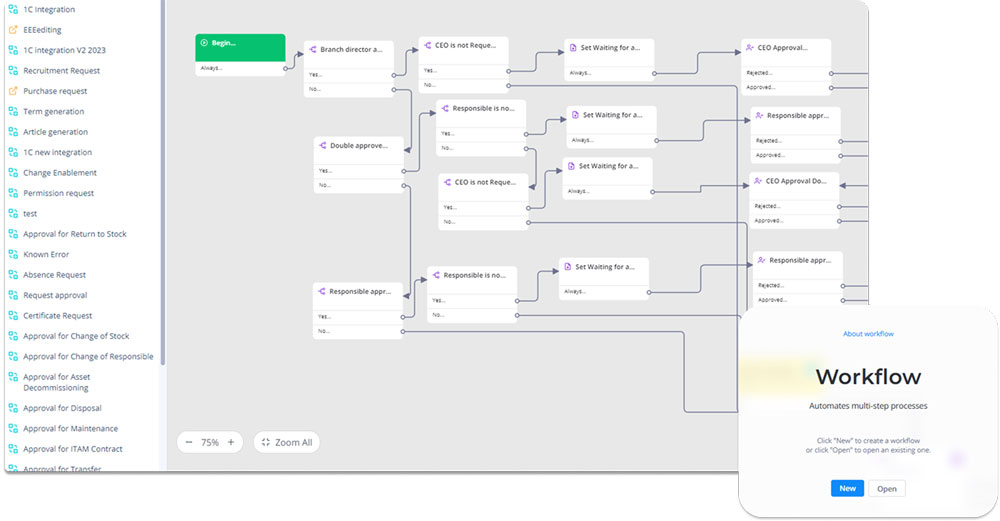The width and height of the screenshot is (1000, 521).
Task: Zoom in with the plus button
Action: pyautogui.click(x=231, y=442)
